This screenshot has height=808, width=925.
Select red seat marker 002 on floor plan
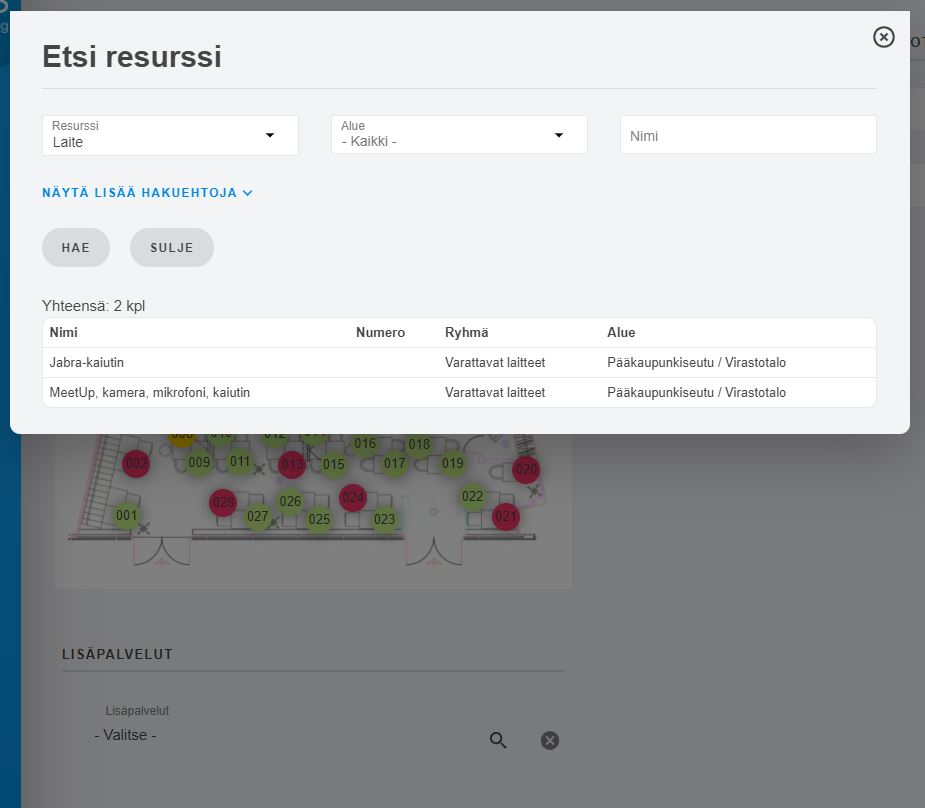(136, 464)
